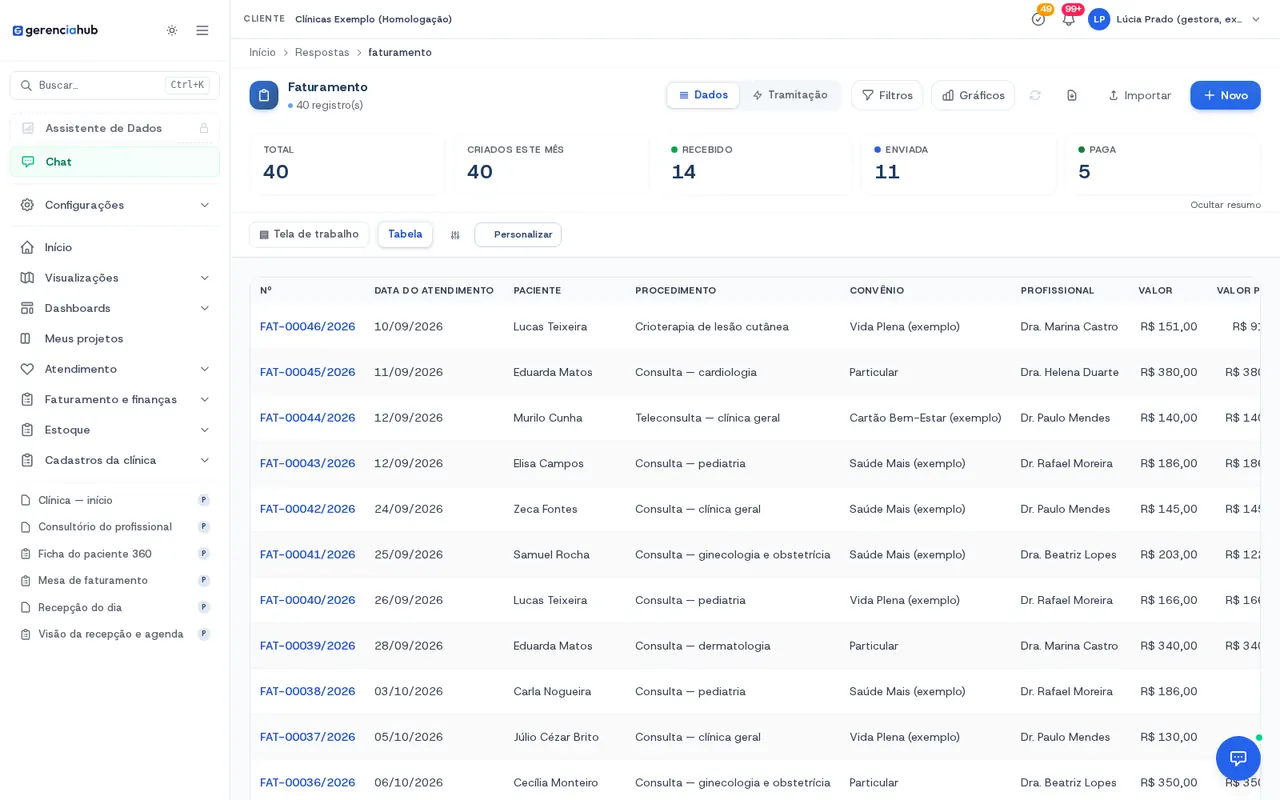This screenshot has width=1280, height=800.
Task: Create a new record with Novo
Action: [1225, 95]
